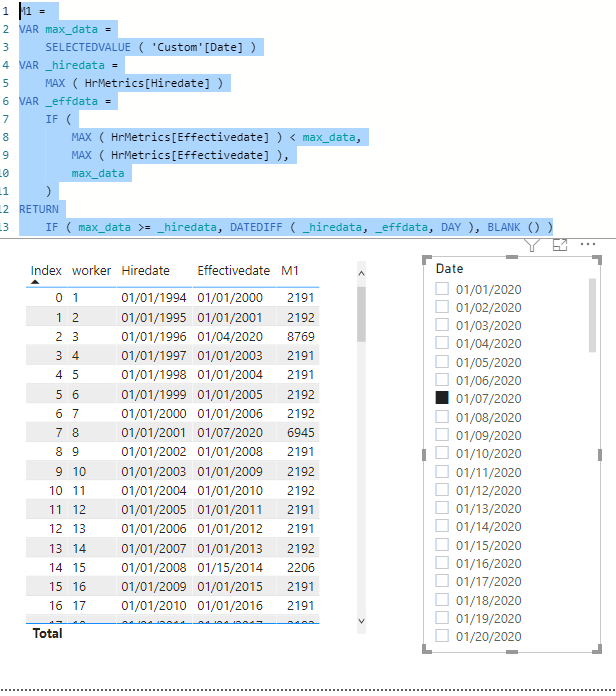This screenshot has width=616, height=696.
Task: Check the 01/15/2020 date checkbox
Action: 442,544
